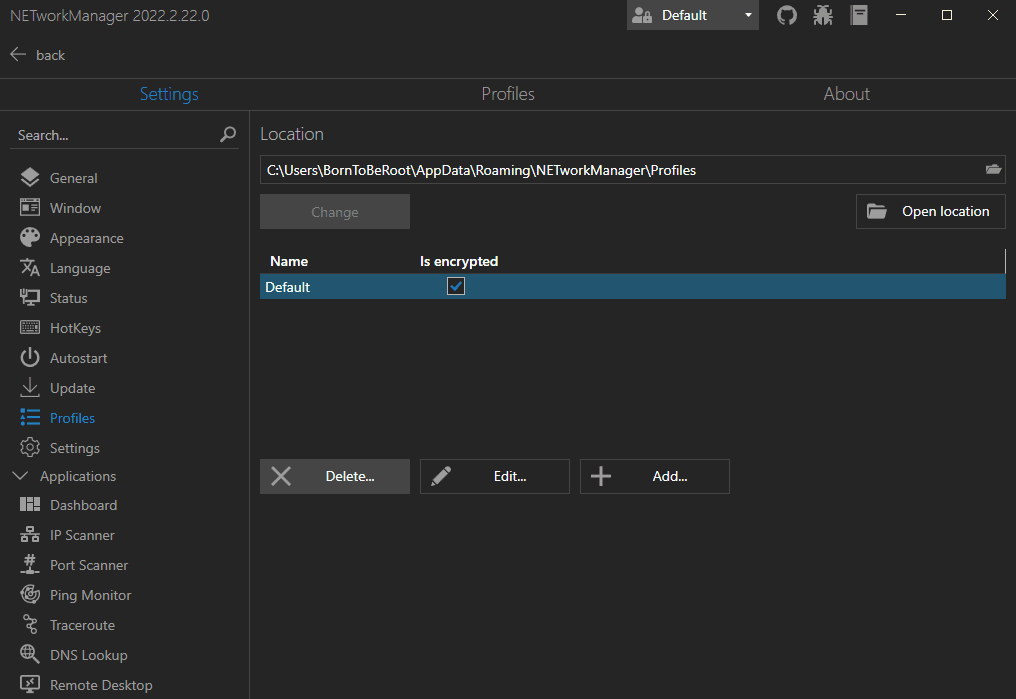Image resolution: width=1016 pixels, height=699 pixels.
Task: Switch to the About tab
Action: (x=846, y=94)
